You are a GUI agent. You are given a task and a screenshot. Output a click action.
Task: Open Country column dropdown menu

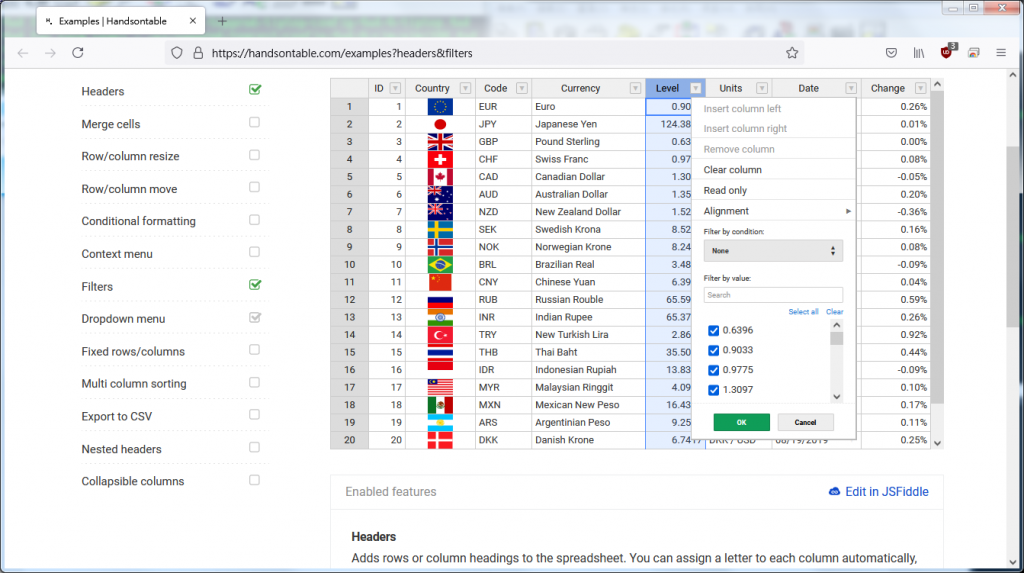(465, 88)
